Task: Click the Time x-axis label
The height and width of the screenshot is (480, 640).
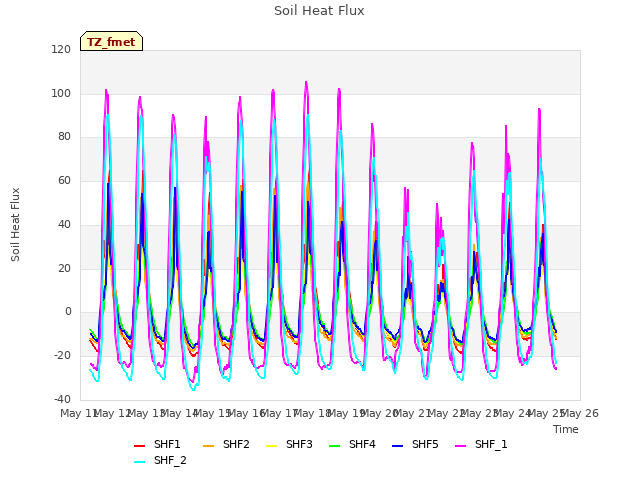Action: [566, 429]
